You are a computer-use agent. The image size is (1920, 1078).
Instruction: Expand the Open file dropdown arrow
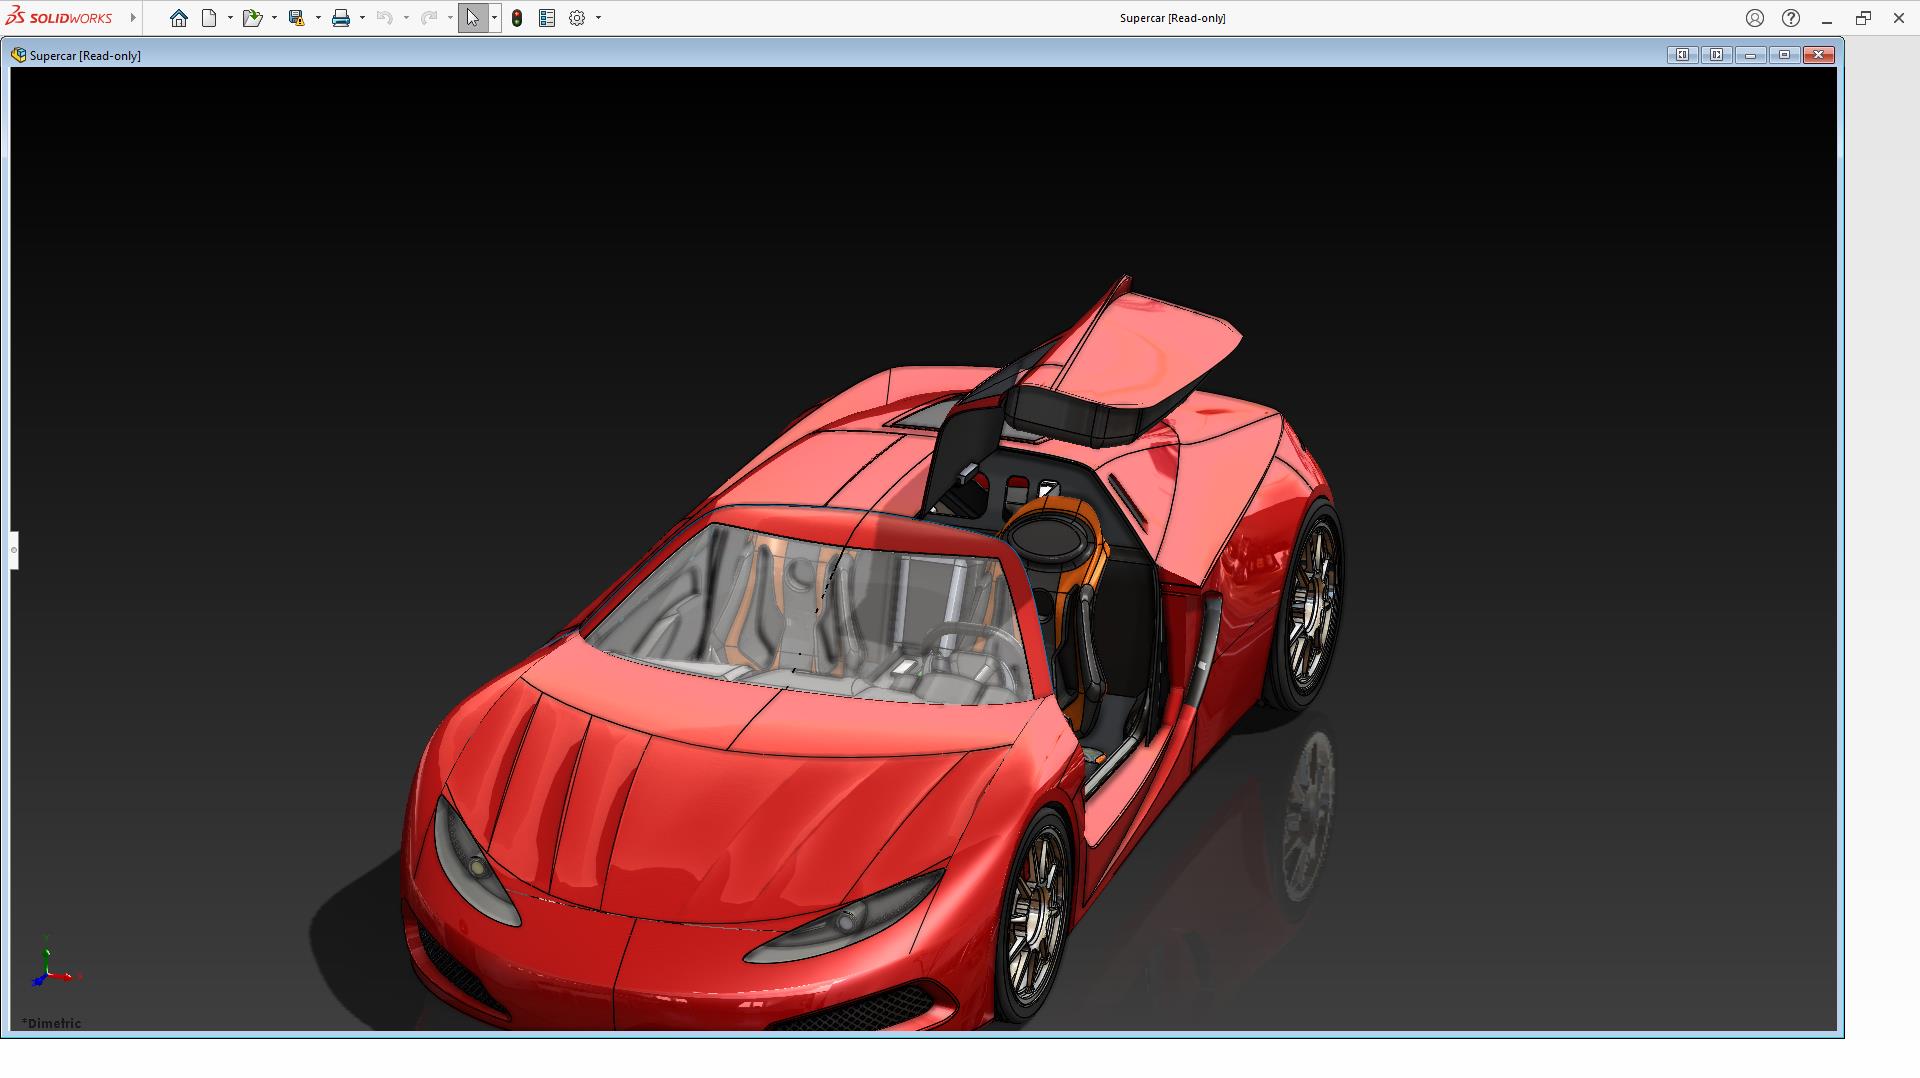[274, 18]
